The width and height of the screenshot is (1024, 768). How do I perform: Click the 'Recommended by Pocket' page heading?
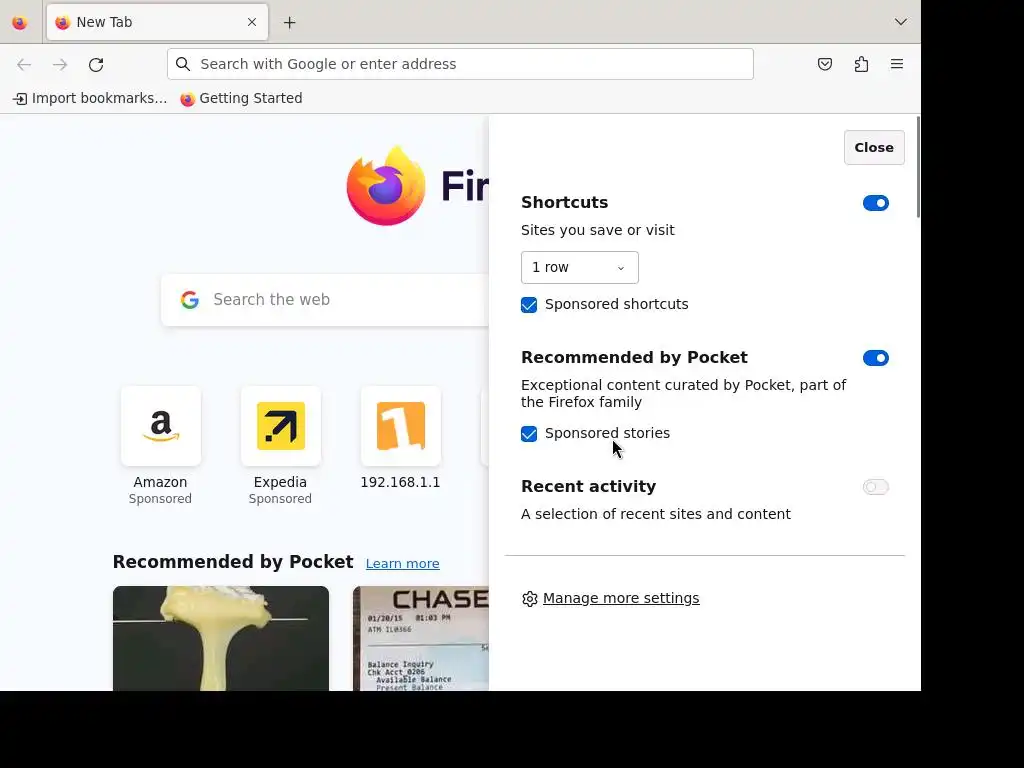[x=233, y=562]
